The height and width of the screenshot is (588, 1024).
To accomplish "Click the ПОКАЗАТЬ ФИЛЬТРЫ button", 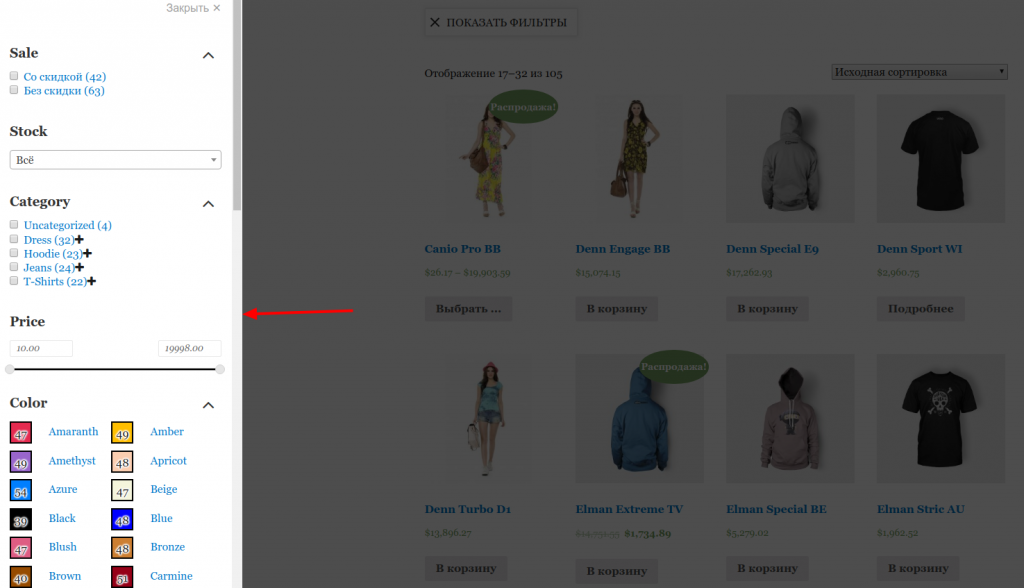I will tap(501, 22).
